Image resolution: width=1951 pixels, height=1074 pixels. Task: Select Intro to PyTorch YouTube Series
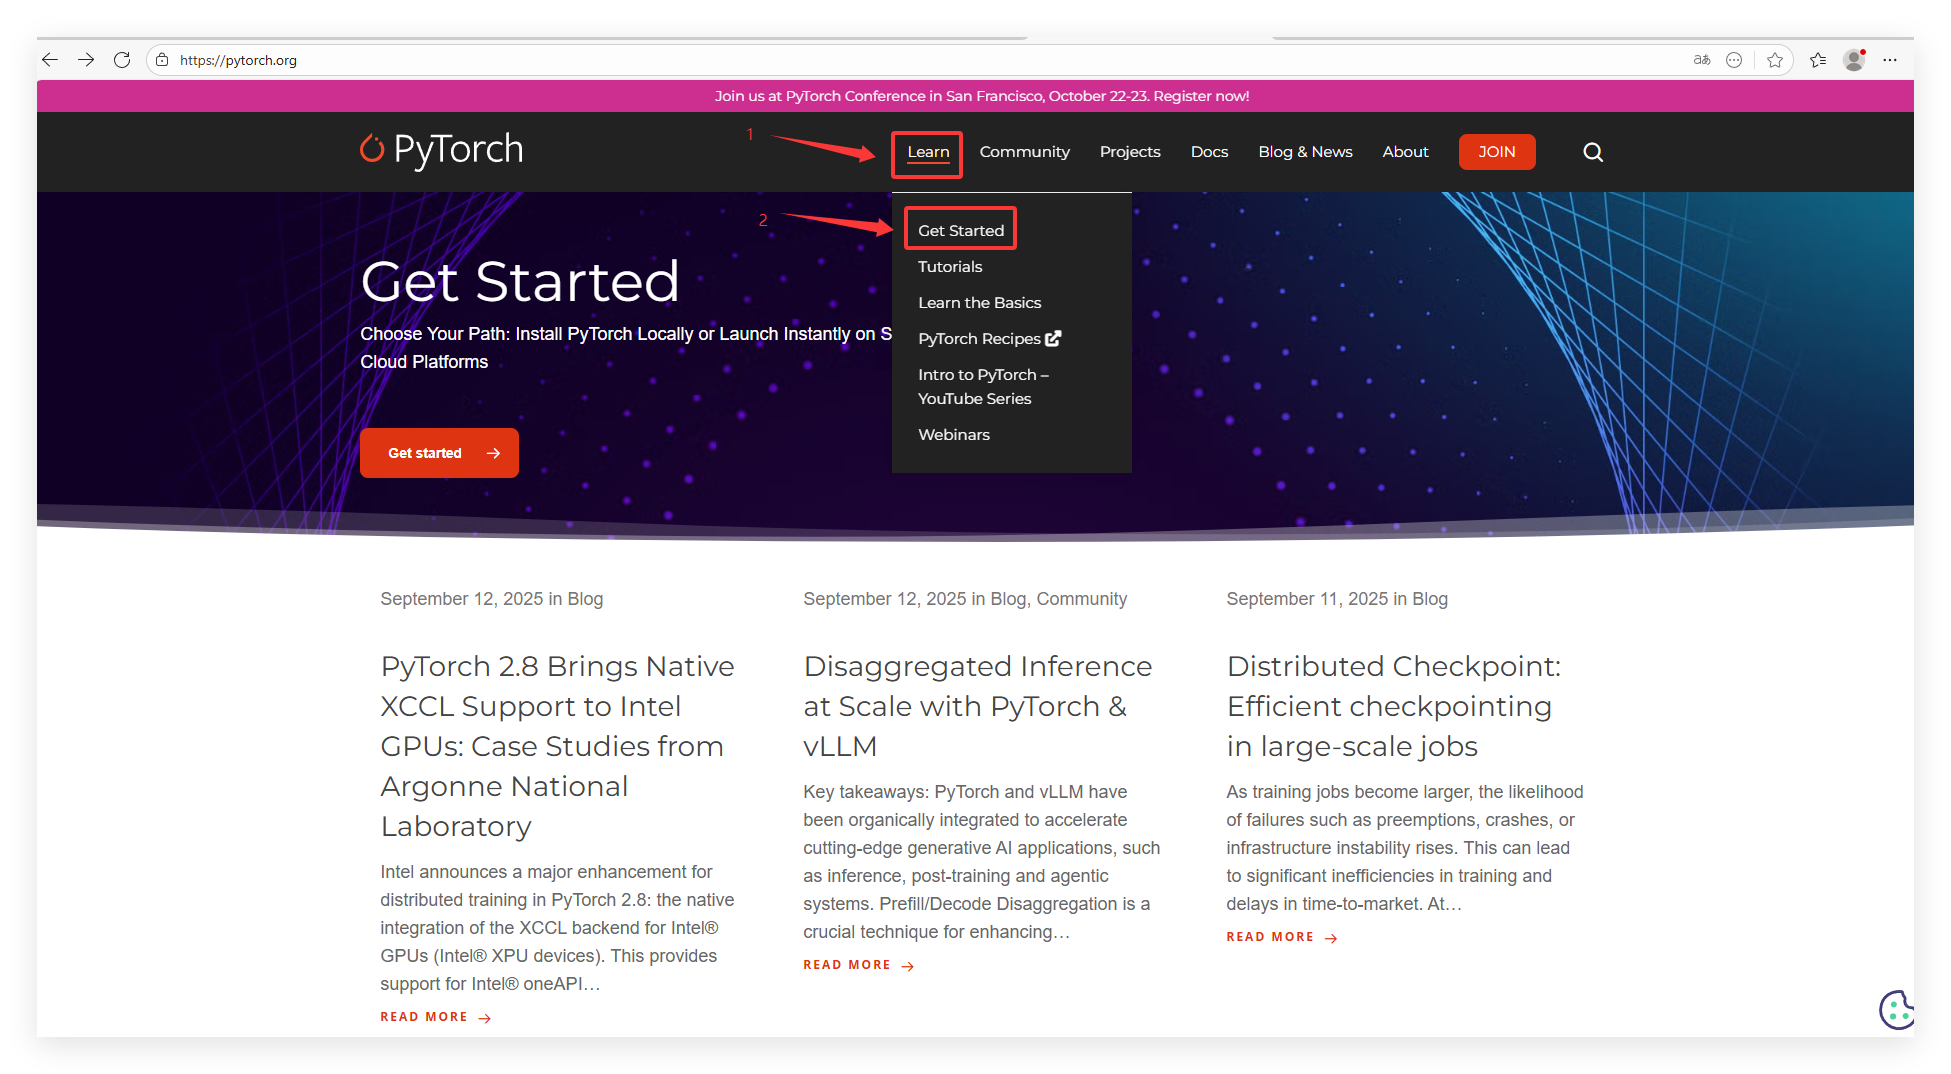tap(983, 386)
